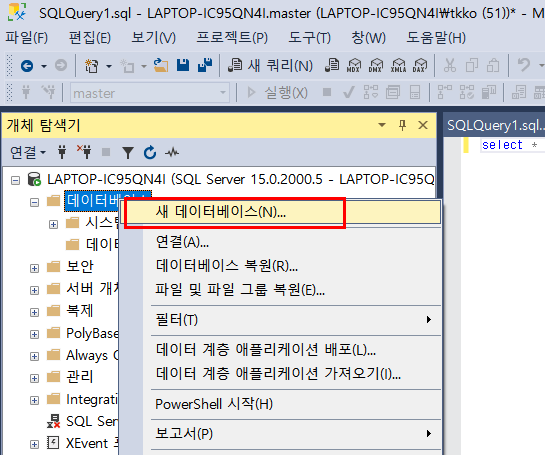The image size is (545, 455).
Task: Click the DMX query icon
Action: pos(376,65)
